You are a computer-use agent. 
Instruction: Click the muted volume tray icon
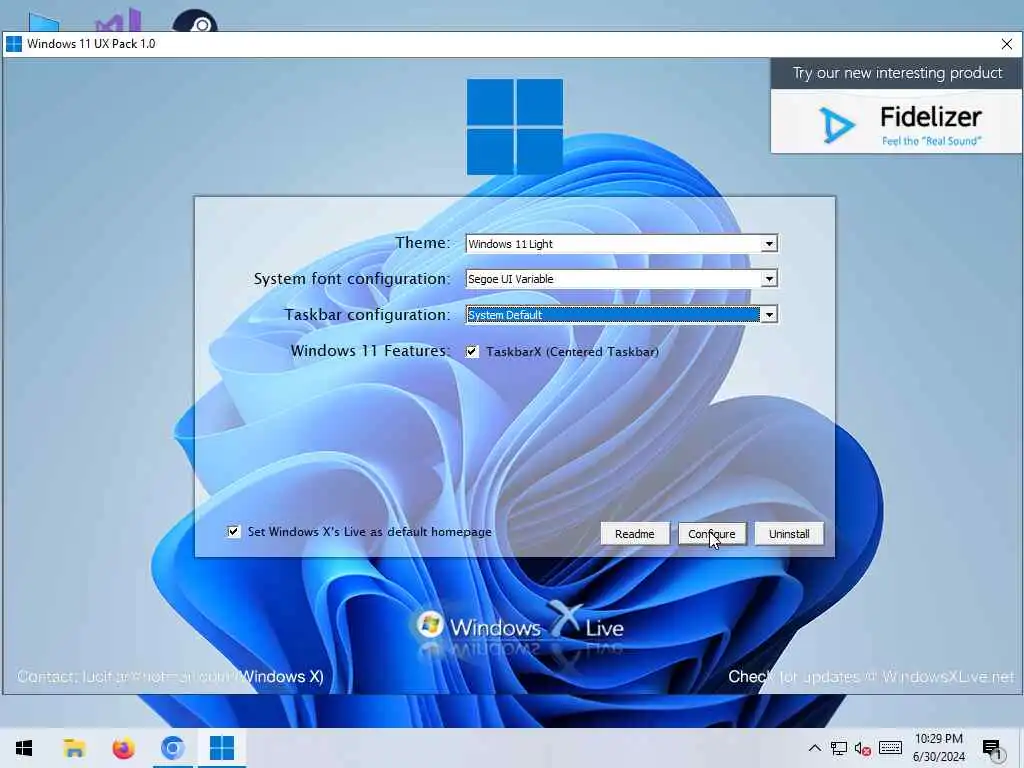863,748
